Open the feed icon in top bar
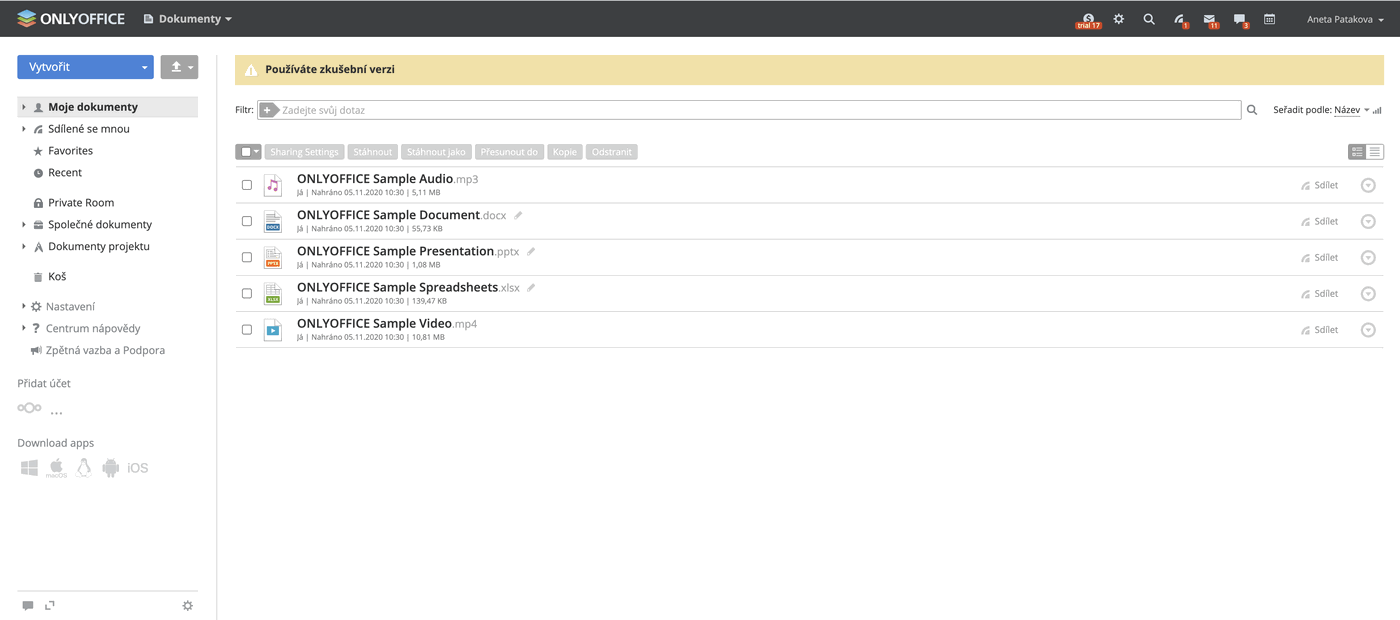The image size is (1400, 620). click(1180, 20)
